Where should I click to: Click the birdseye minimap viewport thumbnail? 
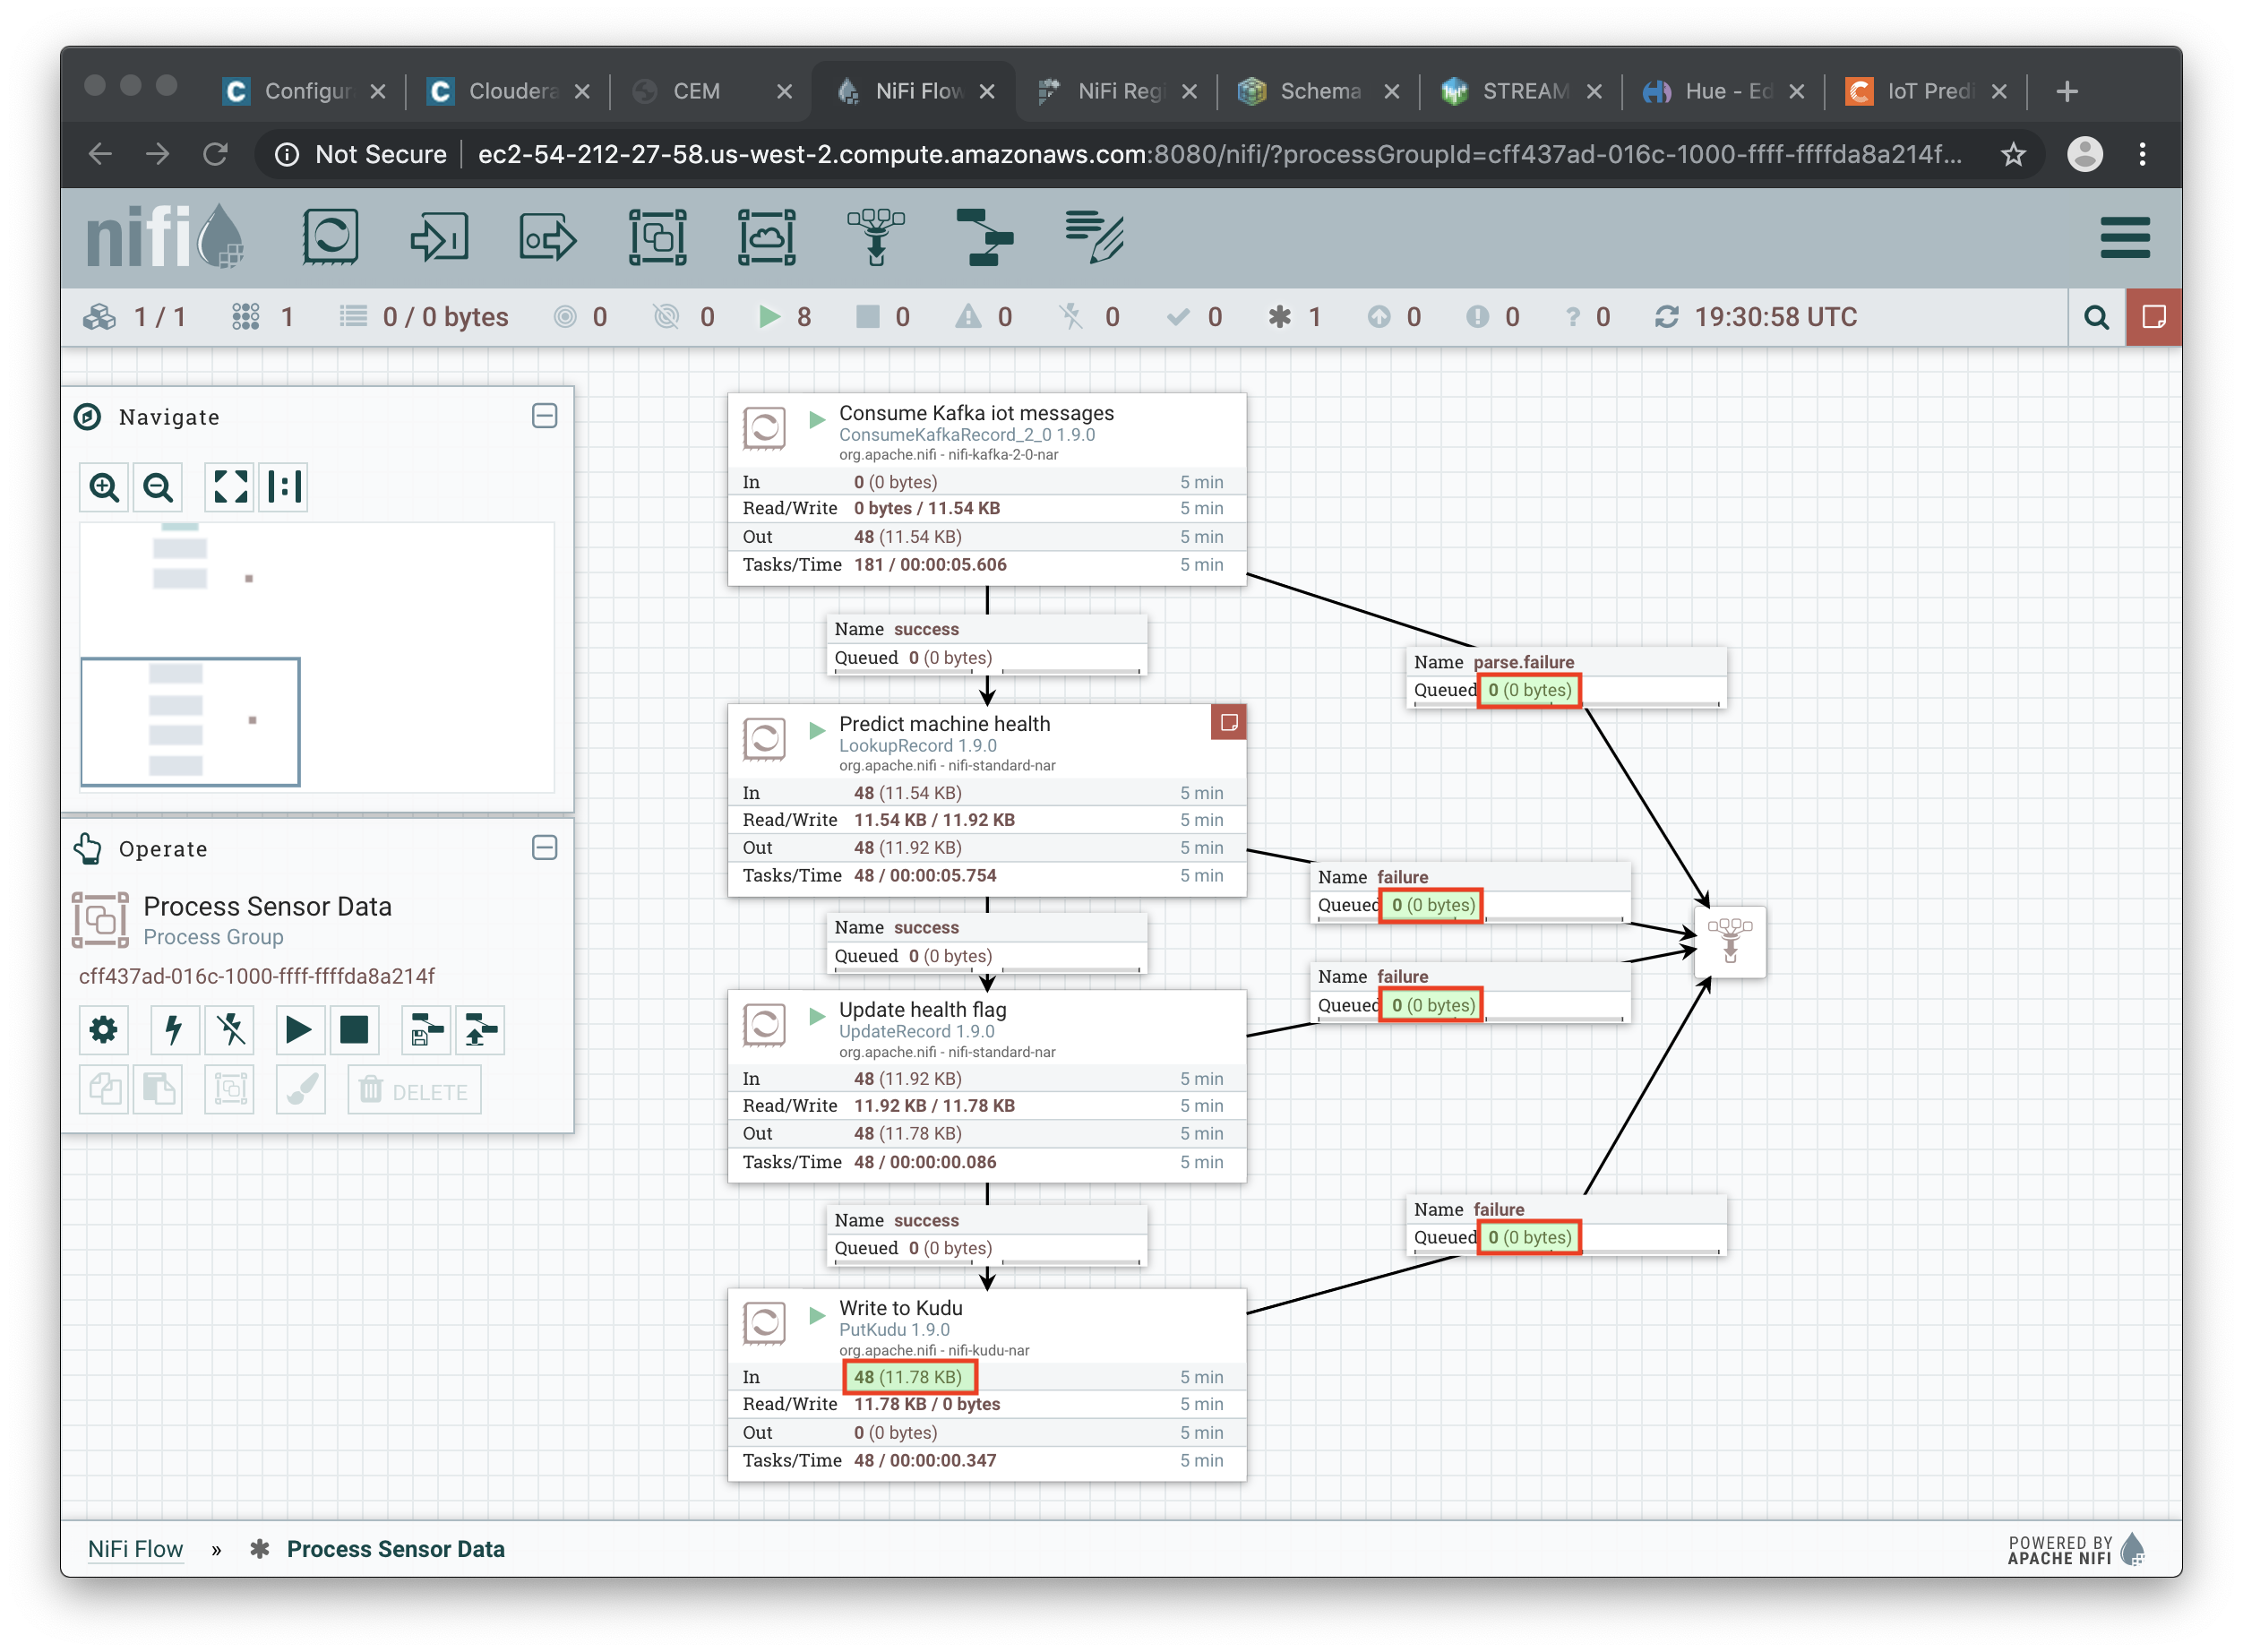click(190, 721)
